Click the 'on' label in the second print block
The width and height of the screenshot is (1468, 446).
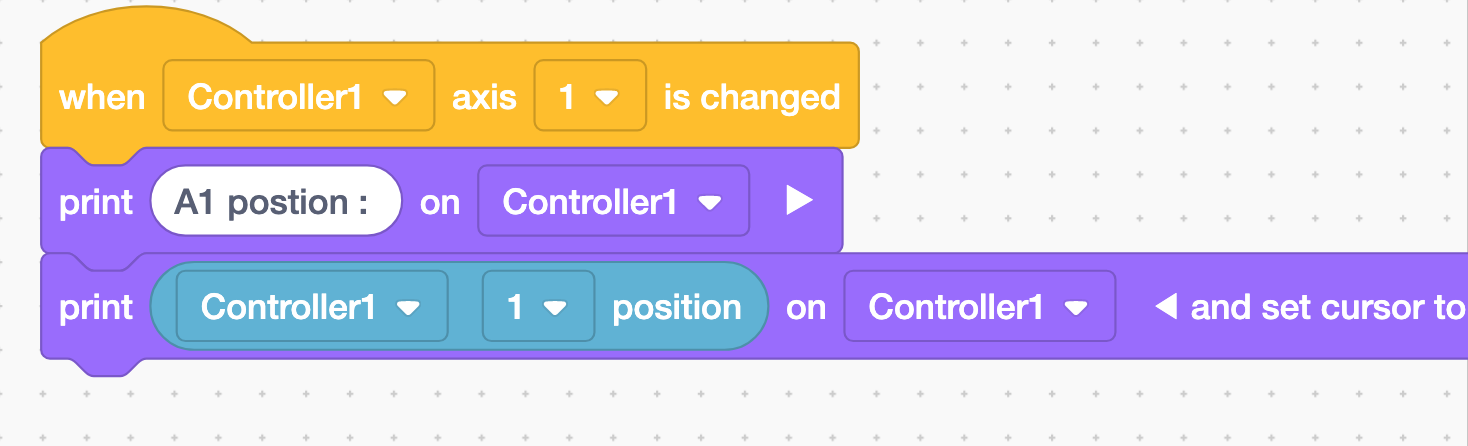pos(806,307)
